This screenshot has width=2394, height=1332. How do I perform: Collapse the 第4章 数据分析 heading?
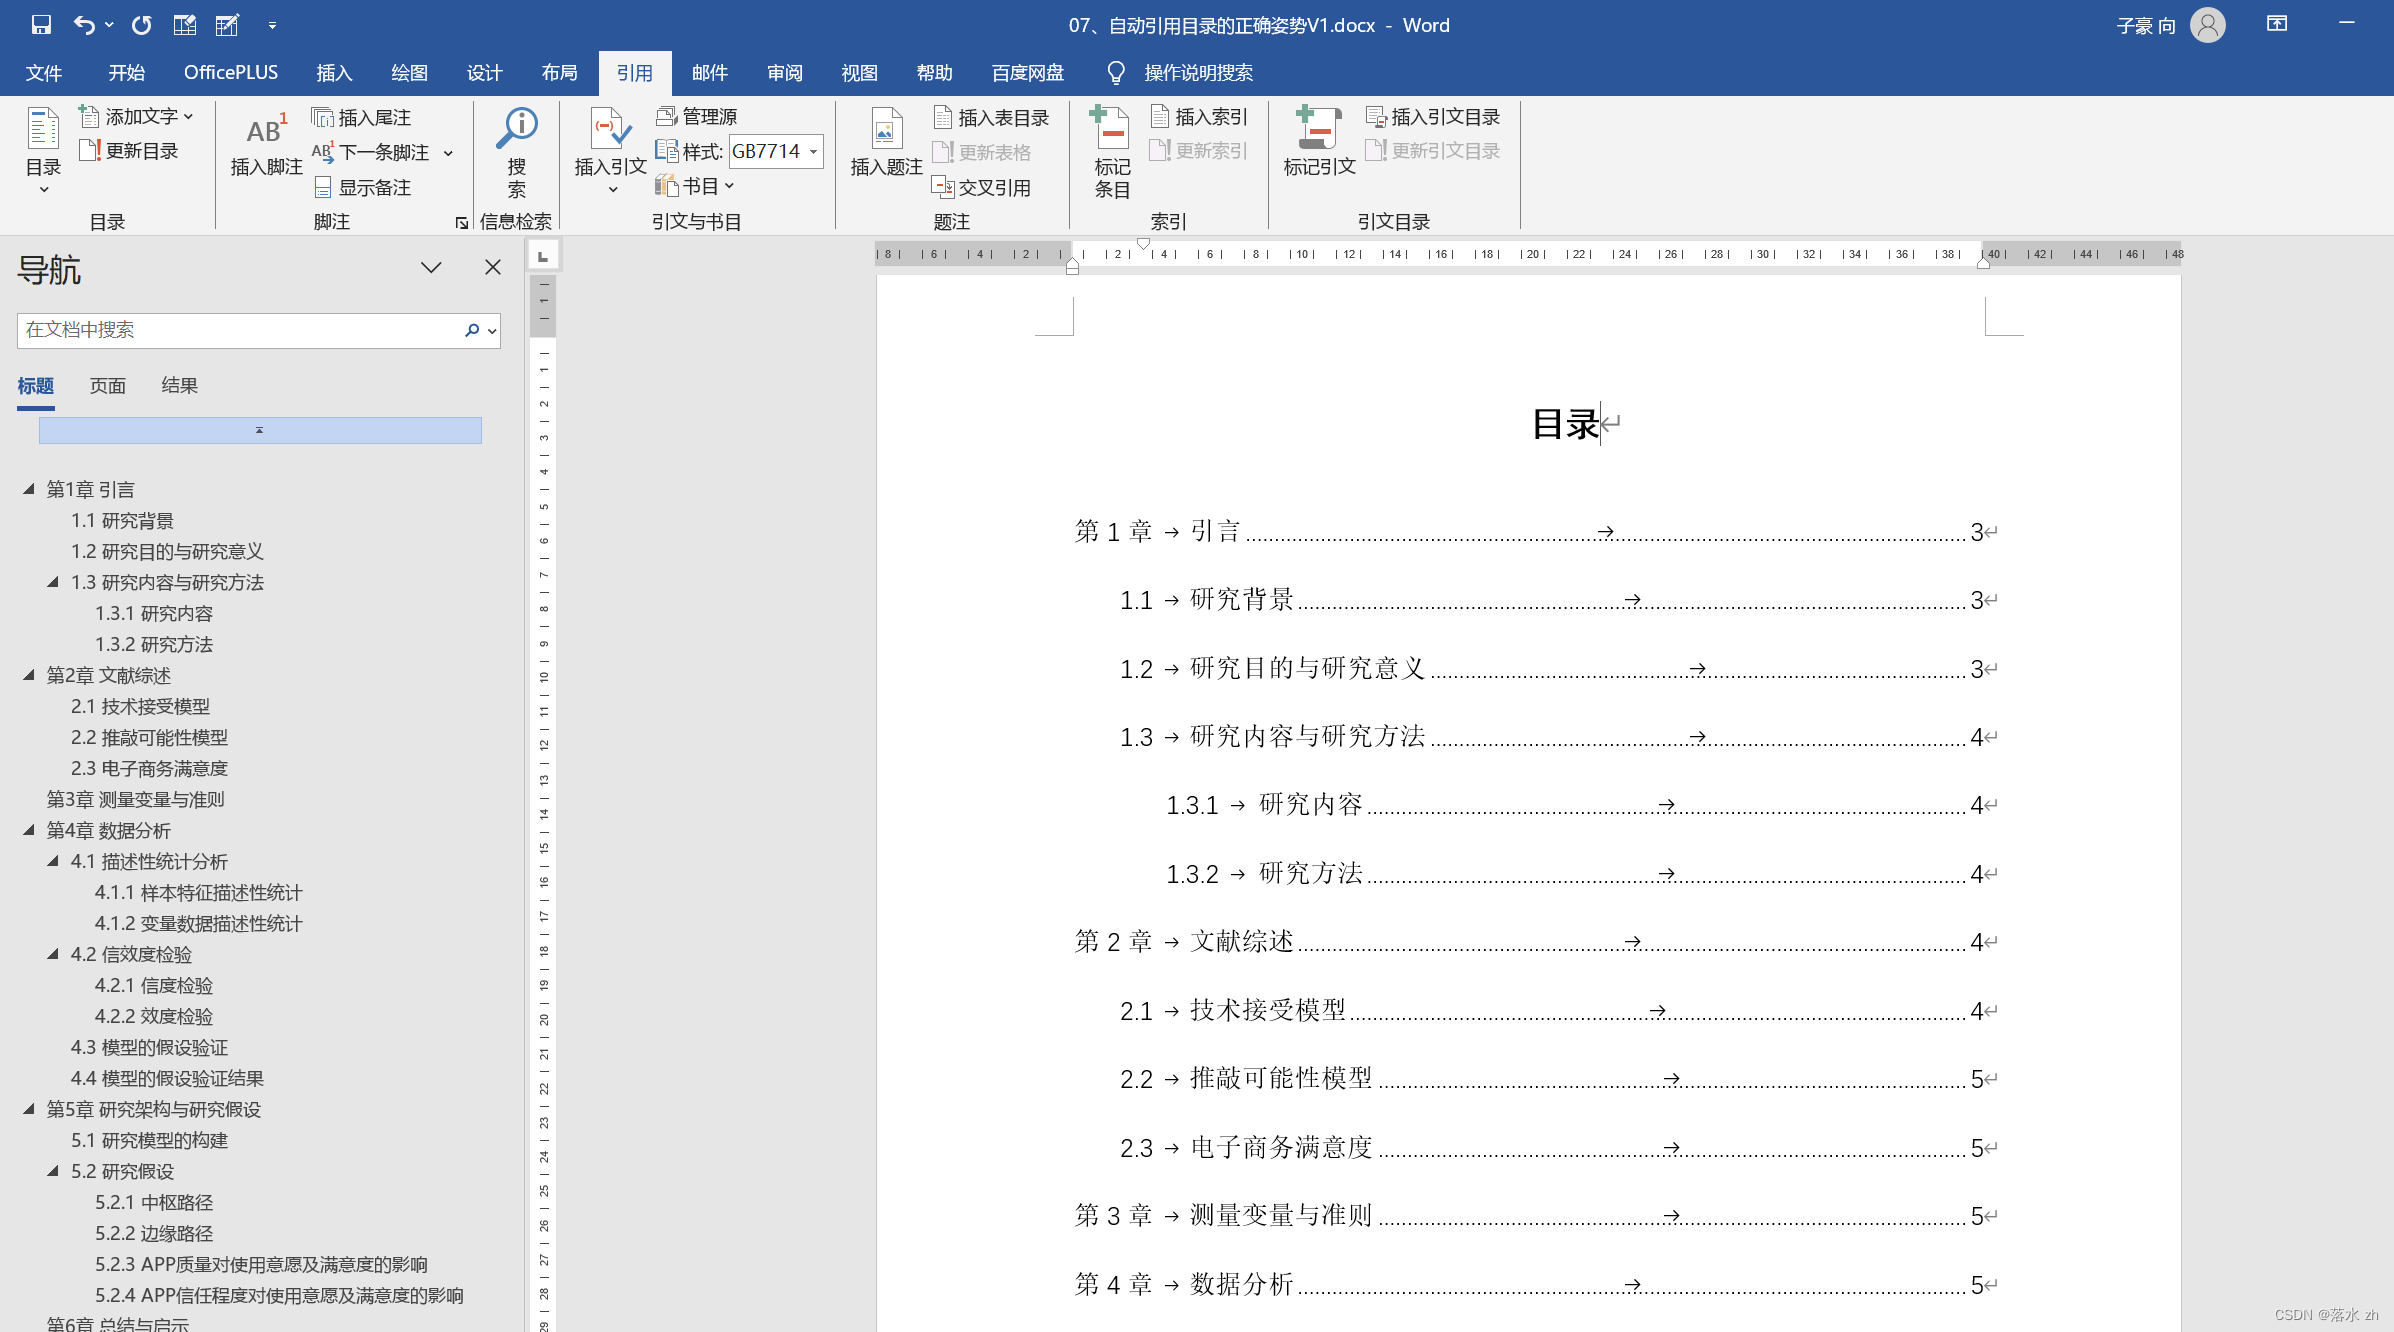29,830
